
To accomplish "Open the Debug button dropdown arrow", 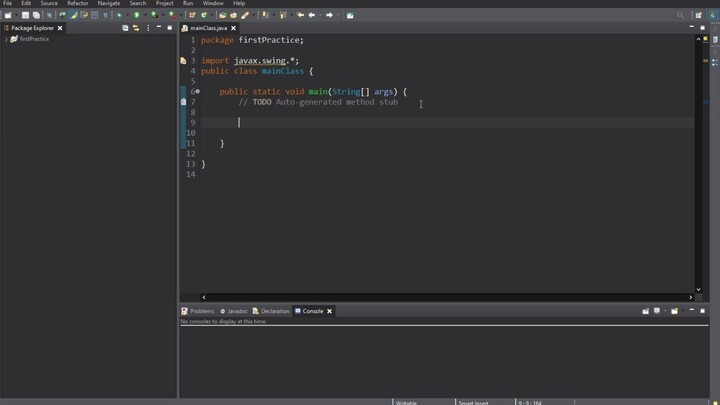I will pos(127,15).
